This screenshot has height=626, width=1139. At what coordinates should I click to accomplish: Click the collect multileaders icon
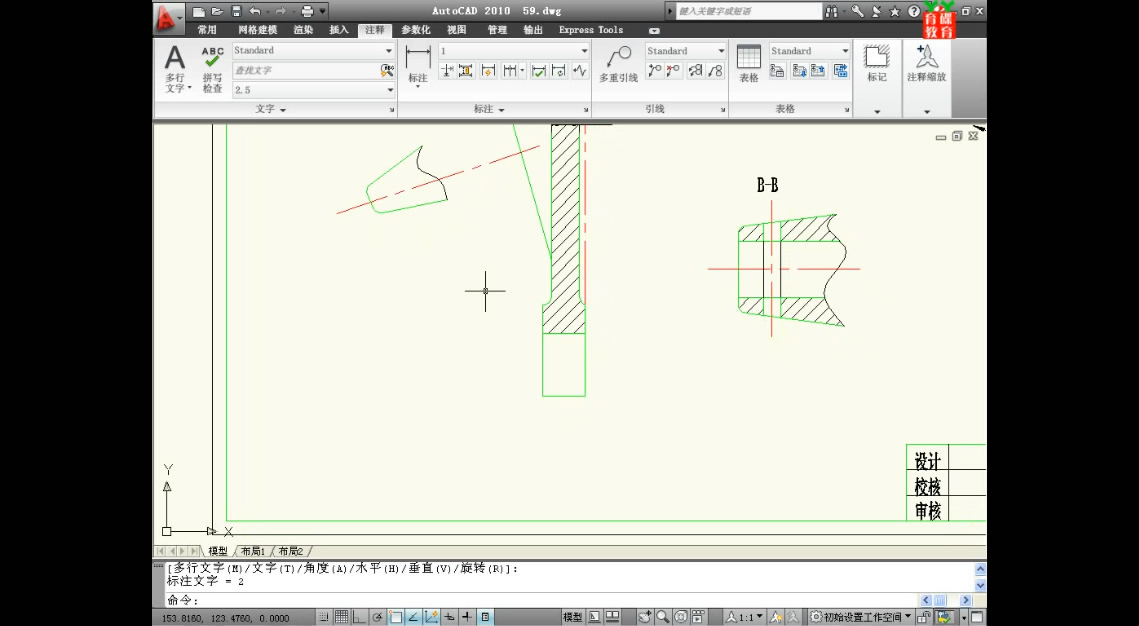[x=716, y=70]
